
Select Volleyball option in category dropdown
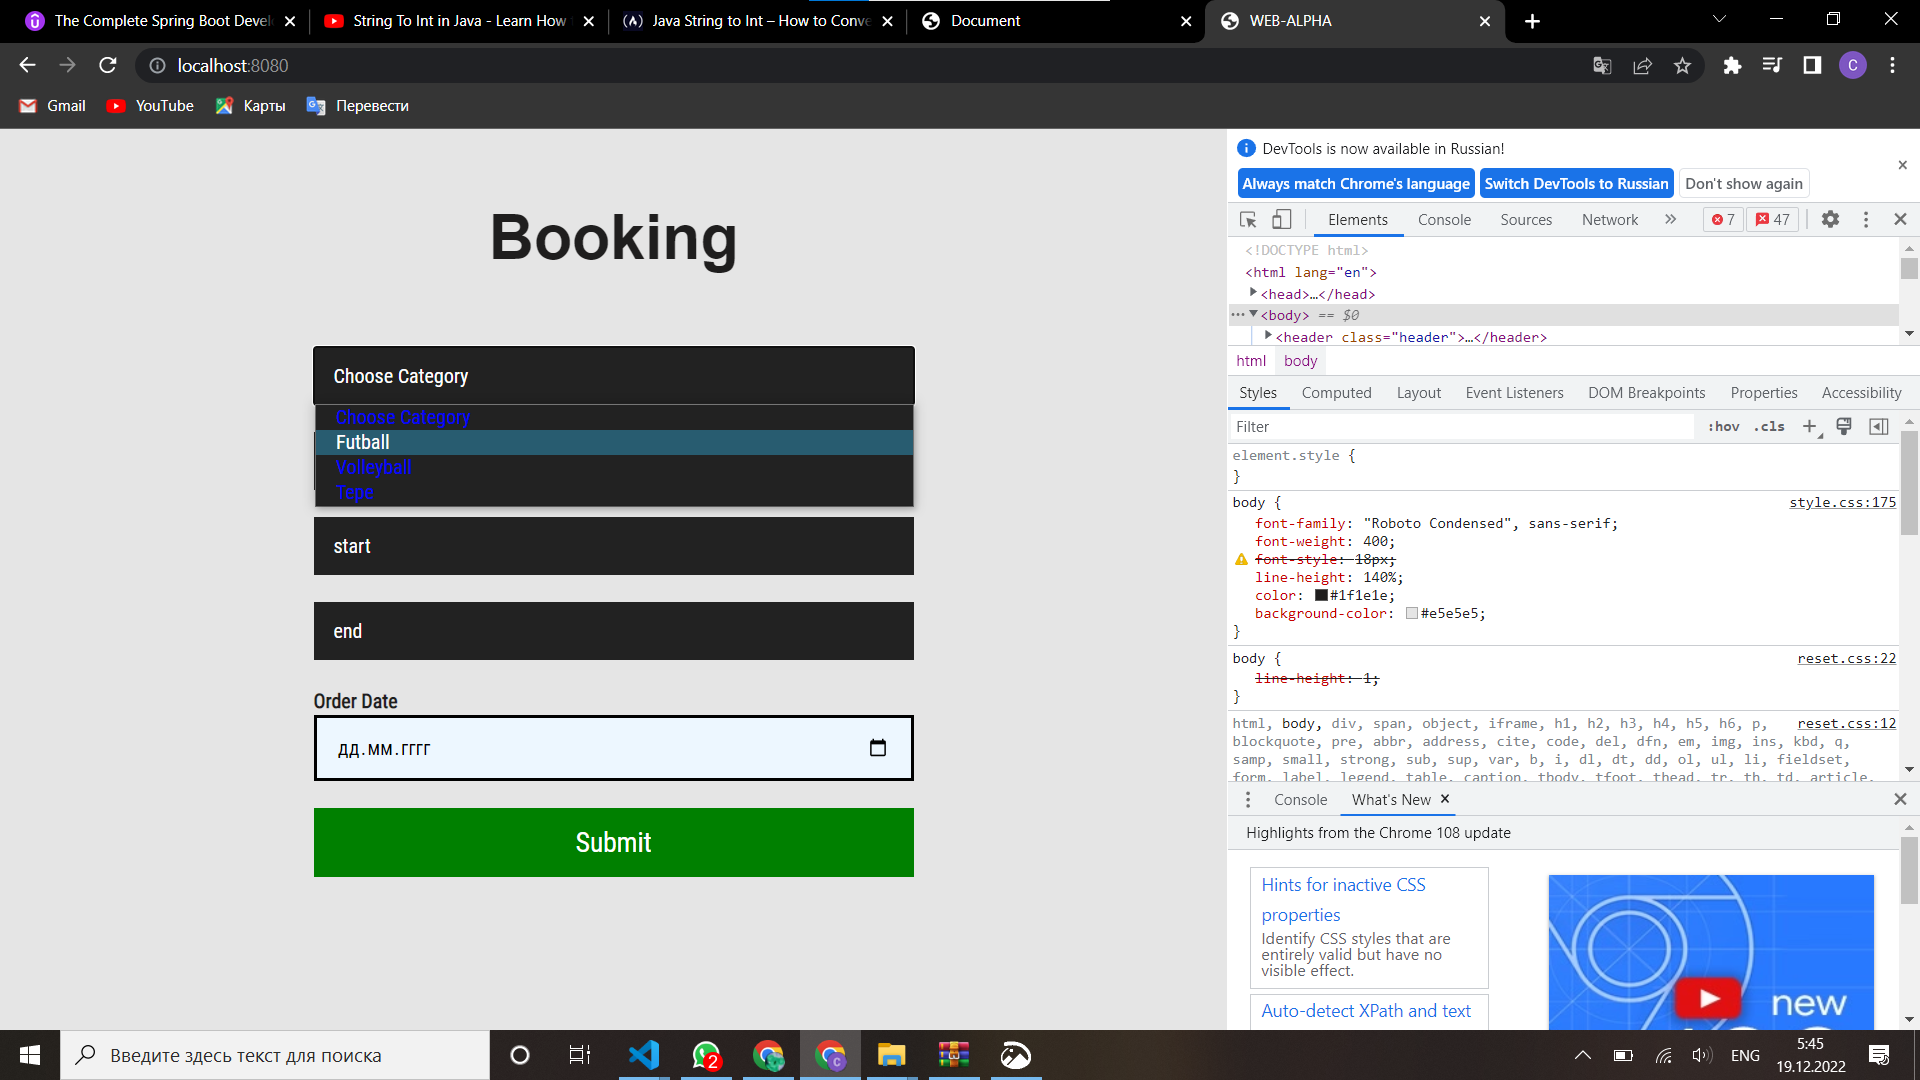point(374,467)
